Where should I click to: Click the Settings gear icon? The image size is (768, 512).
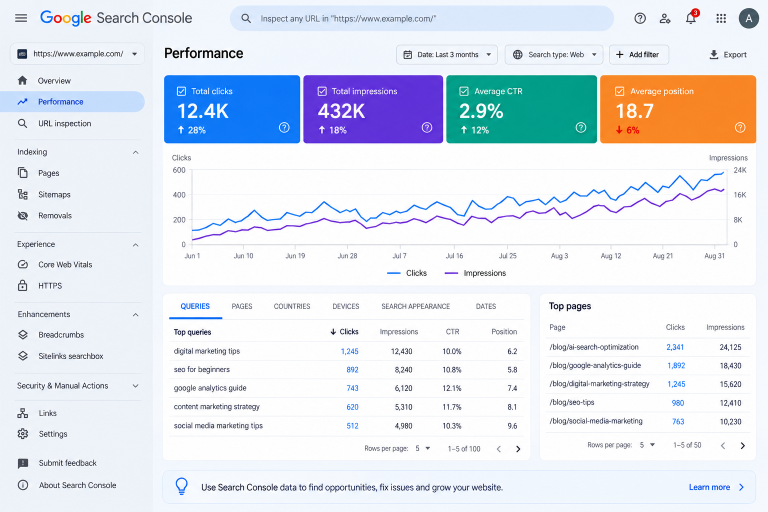pos(23,434)
